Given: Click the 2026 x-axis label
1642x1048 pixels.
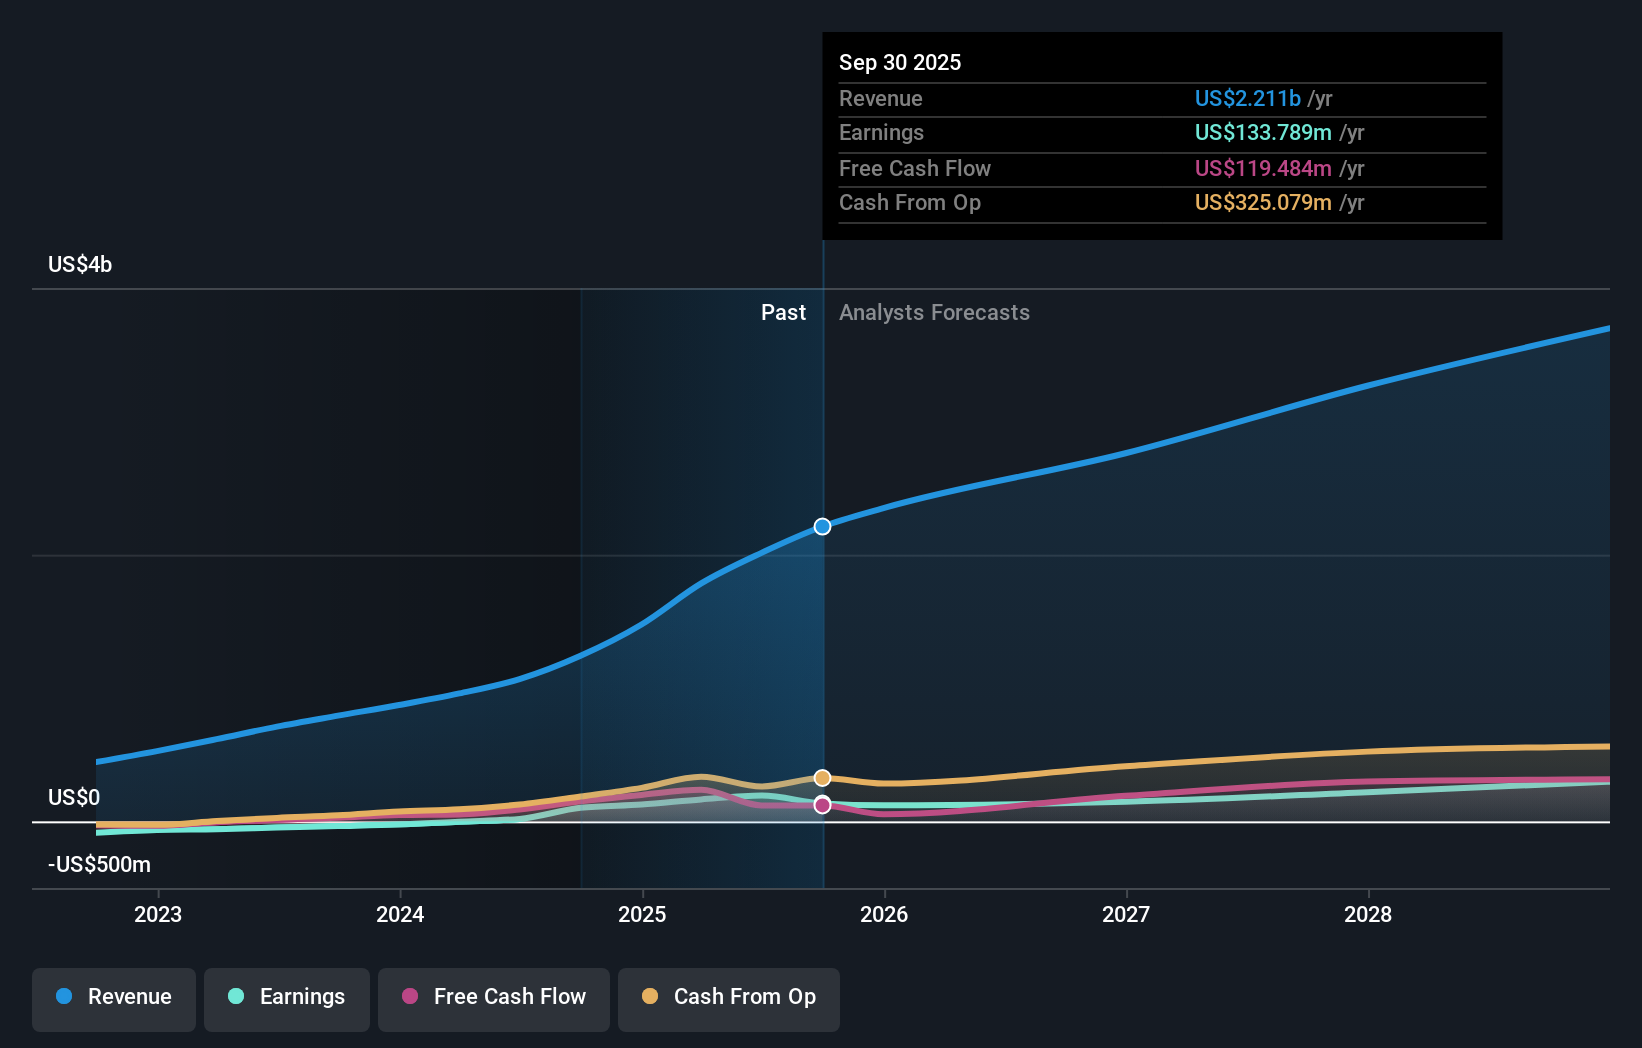Looking at the screenshot, I should [884, 914].
